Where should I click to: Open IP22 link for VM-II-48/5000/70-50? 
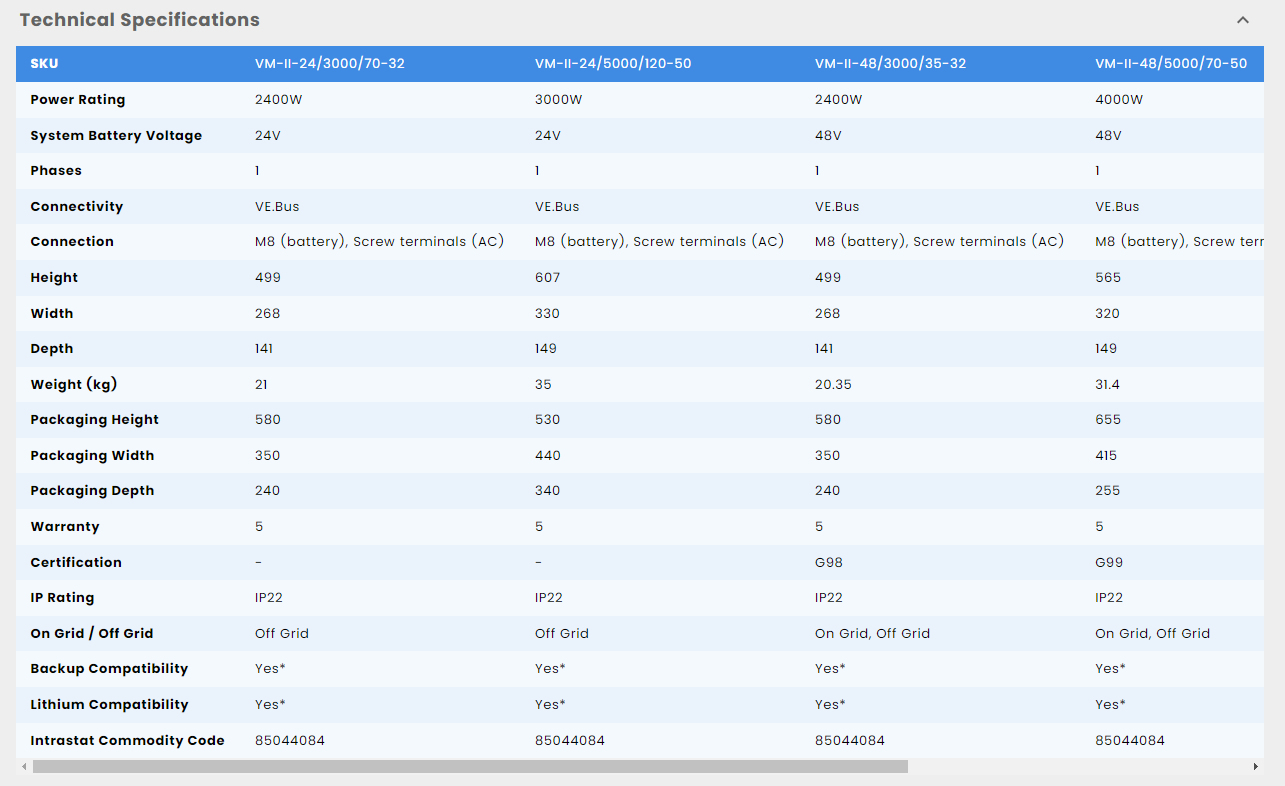click(1109, 598)
